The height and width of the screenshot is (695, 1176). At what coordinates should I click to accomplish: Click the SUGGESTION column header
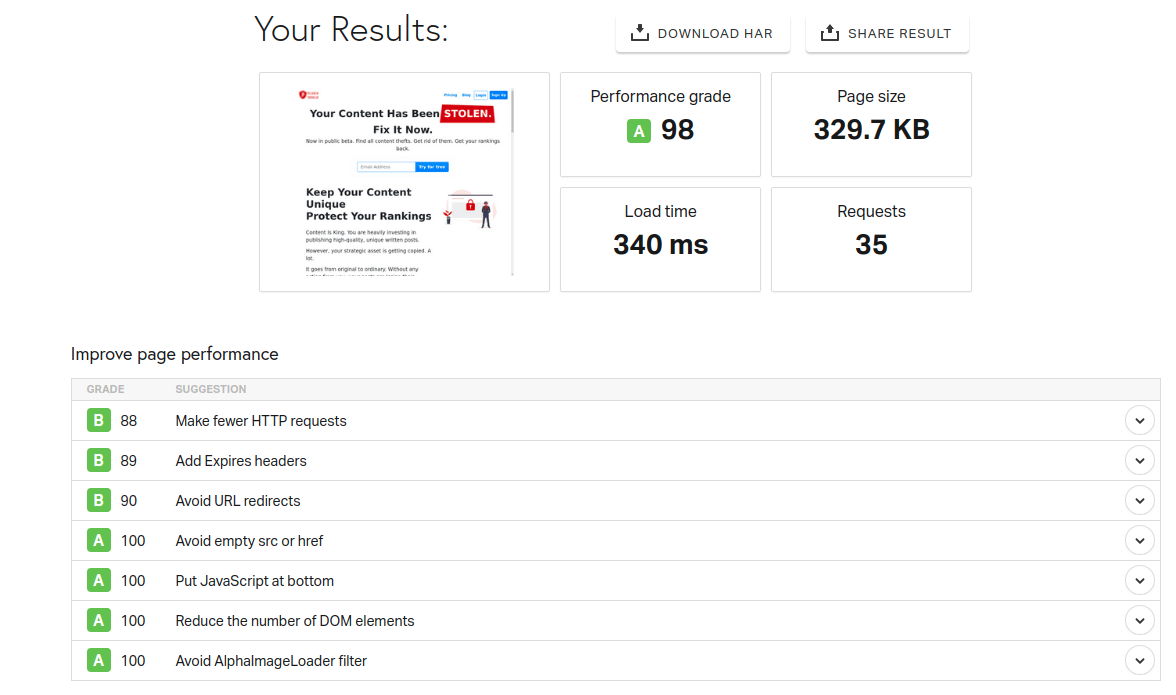[x=211, y=389]
